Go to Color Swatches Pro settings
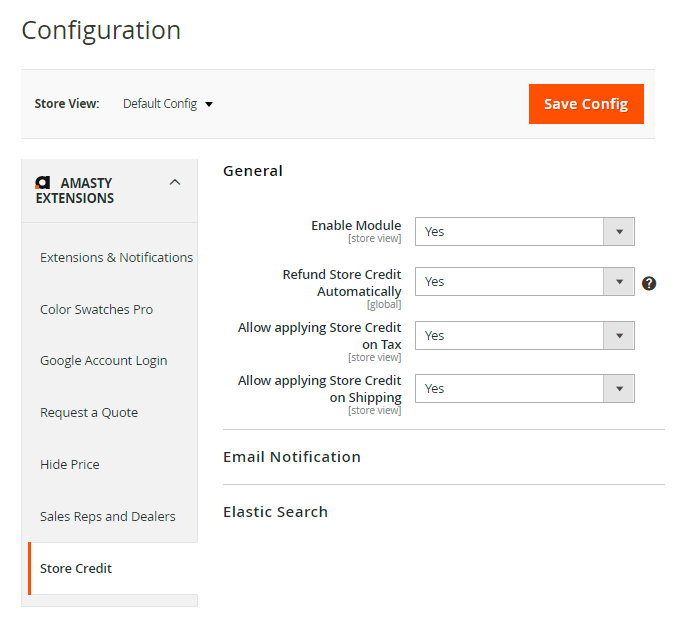 96,310
